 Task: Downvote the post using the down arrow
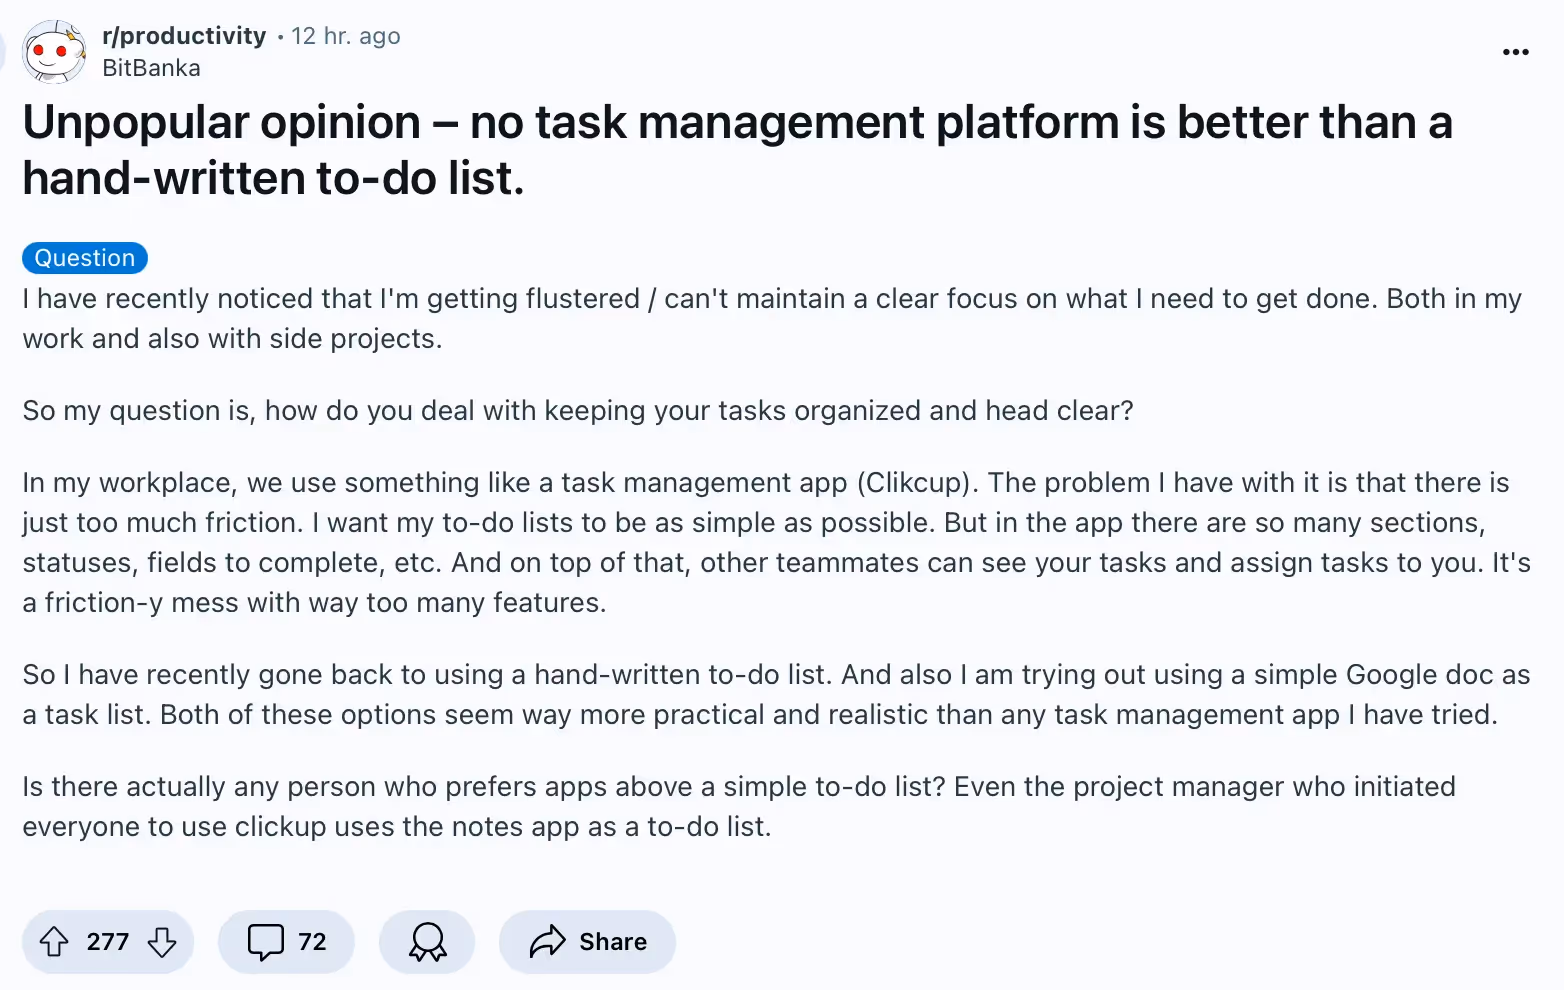tap(161, 941)
